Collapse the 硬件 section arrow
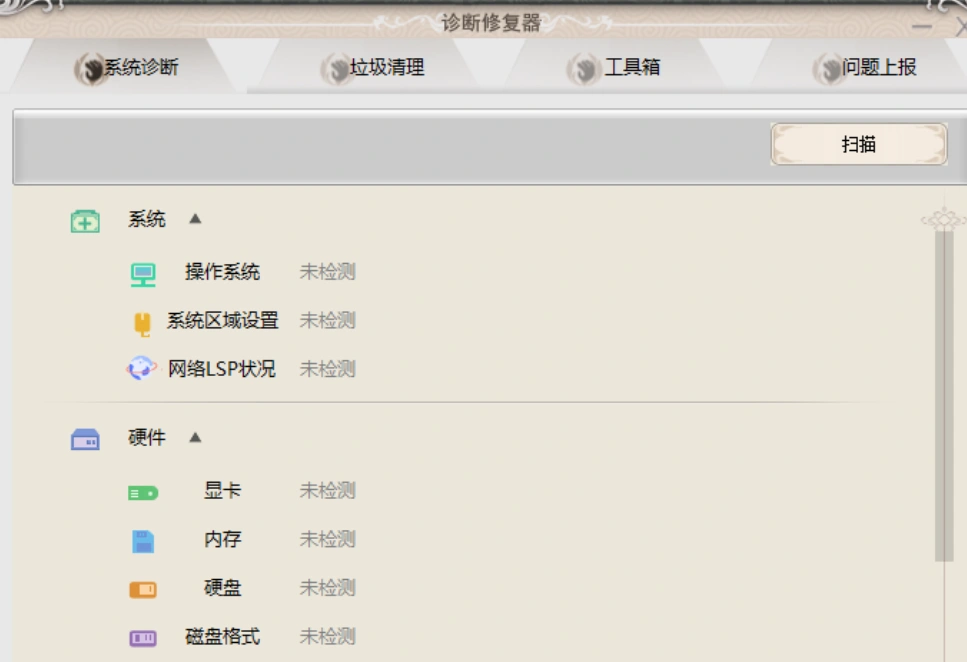Image resolution: width=967 pixels, height=662 pixels. (x=195, y=437)
